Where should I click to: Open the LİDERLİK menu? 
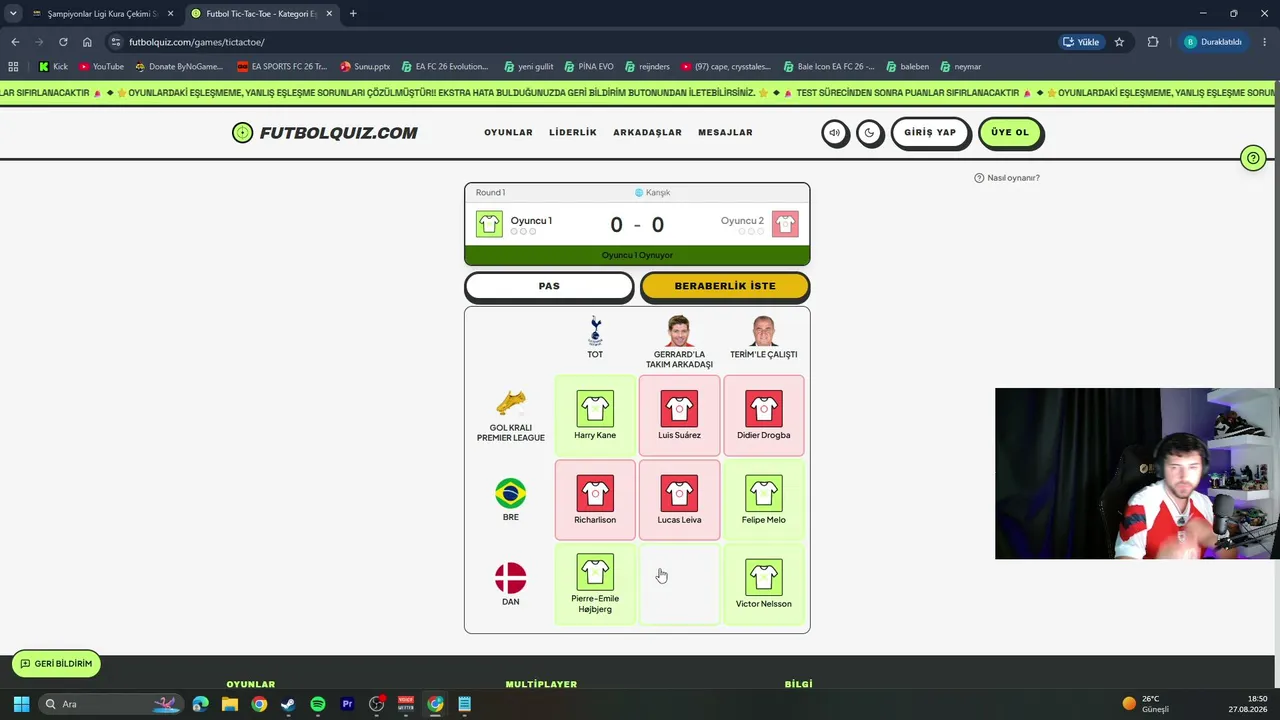tap(573, 133)
